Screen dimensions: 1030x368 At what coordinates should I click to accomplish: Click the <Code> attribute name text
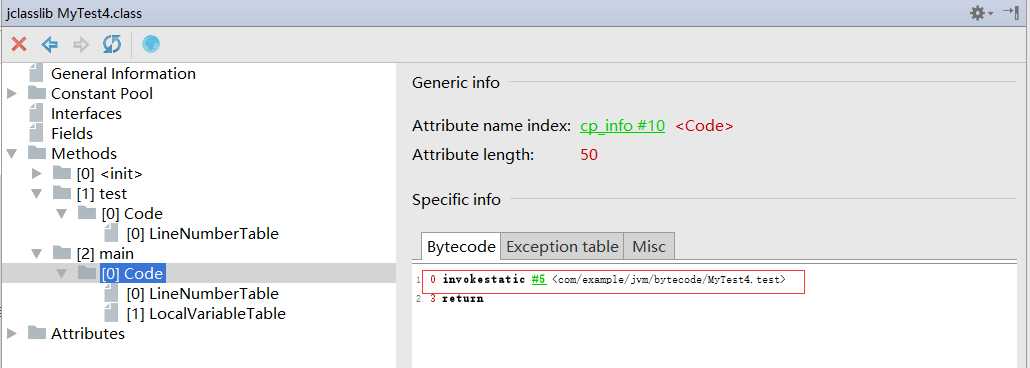coord(704,126)
